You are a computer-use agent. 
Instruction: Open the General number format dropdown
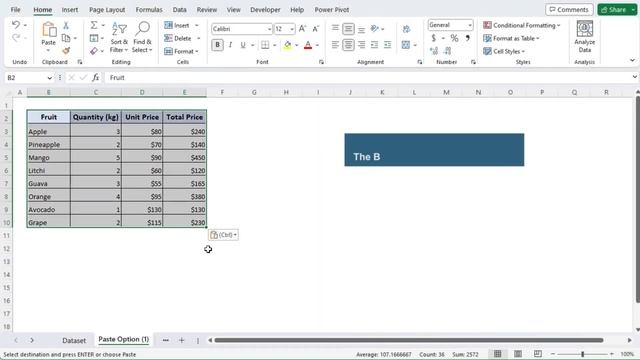[x=470, y=25]
